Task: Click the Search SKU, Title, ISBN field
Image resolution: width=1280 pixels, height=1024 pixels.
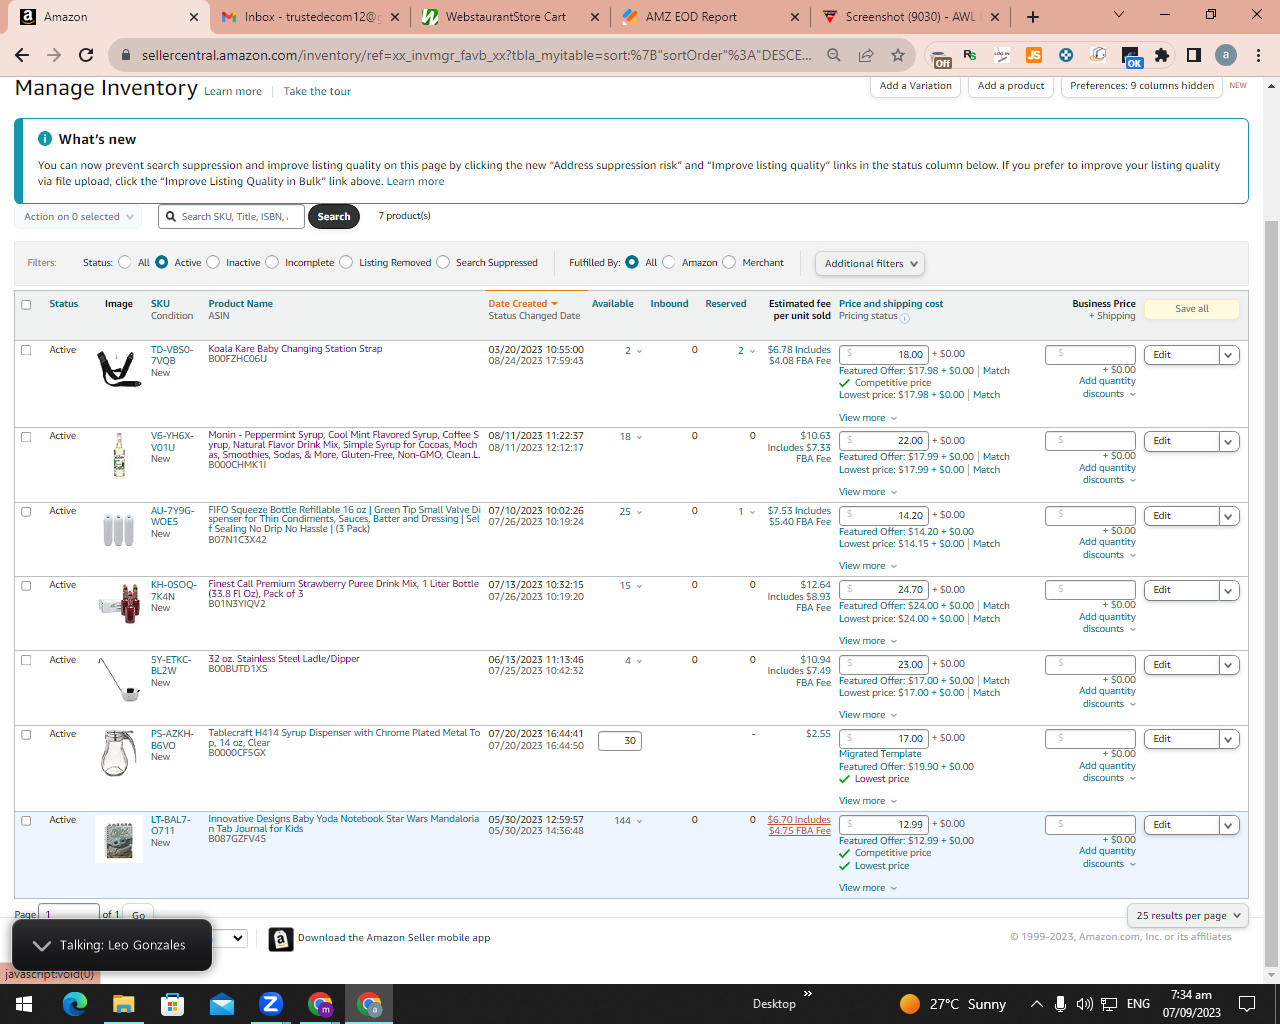Action: [229, 216]
